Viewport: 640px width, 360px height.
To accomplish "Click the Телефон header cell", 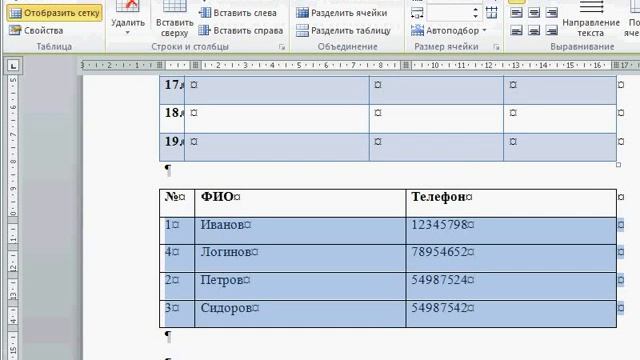I will [x=511, y=203].
